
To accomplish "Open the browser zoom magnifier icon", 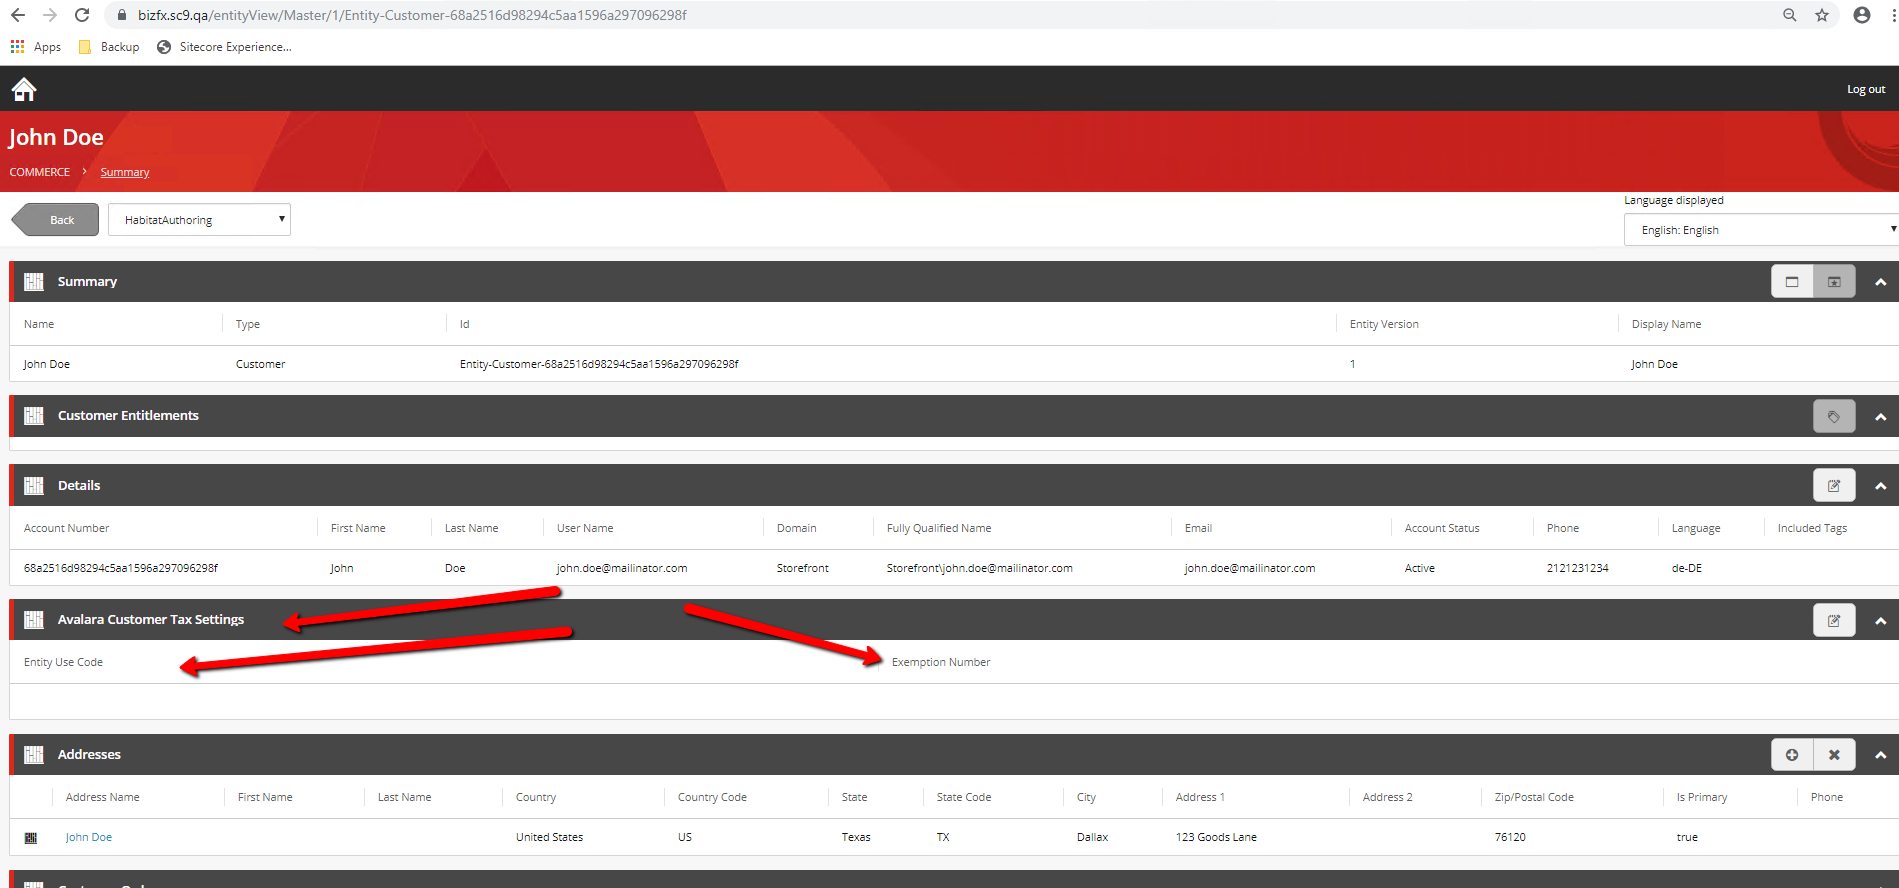I will [1790, 15].
